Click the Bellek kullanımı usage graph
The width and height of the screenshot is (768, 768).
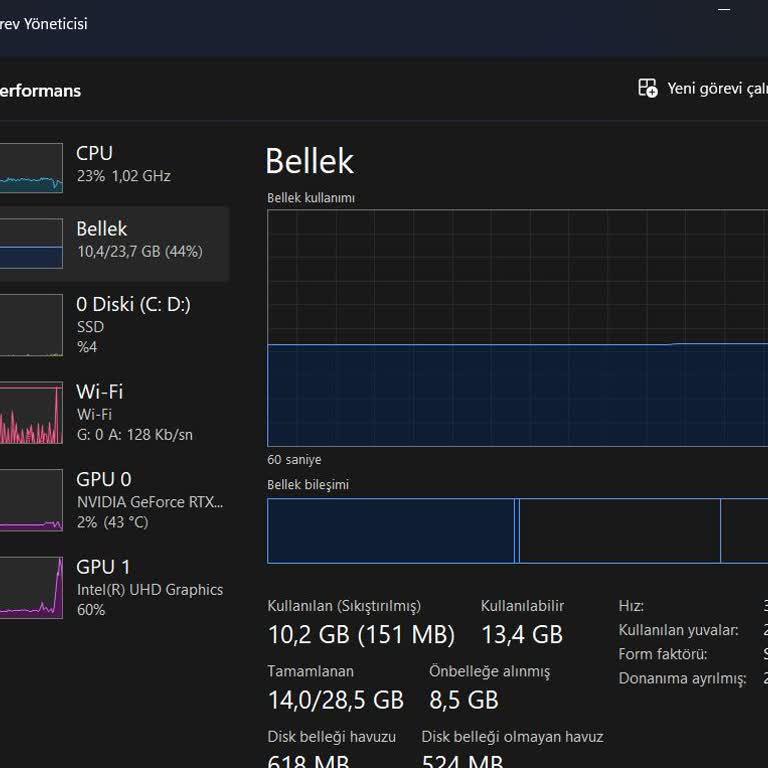click(517, 328)
